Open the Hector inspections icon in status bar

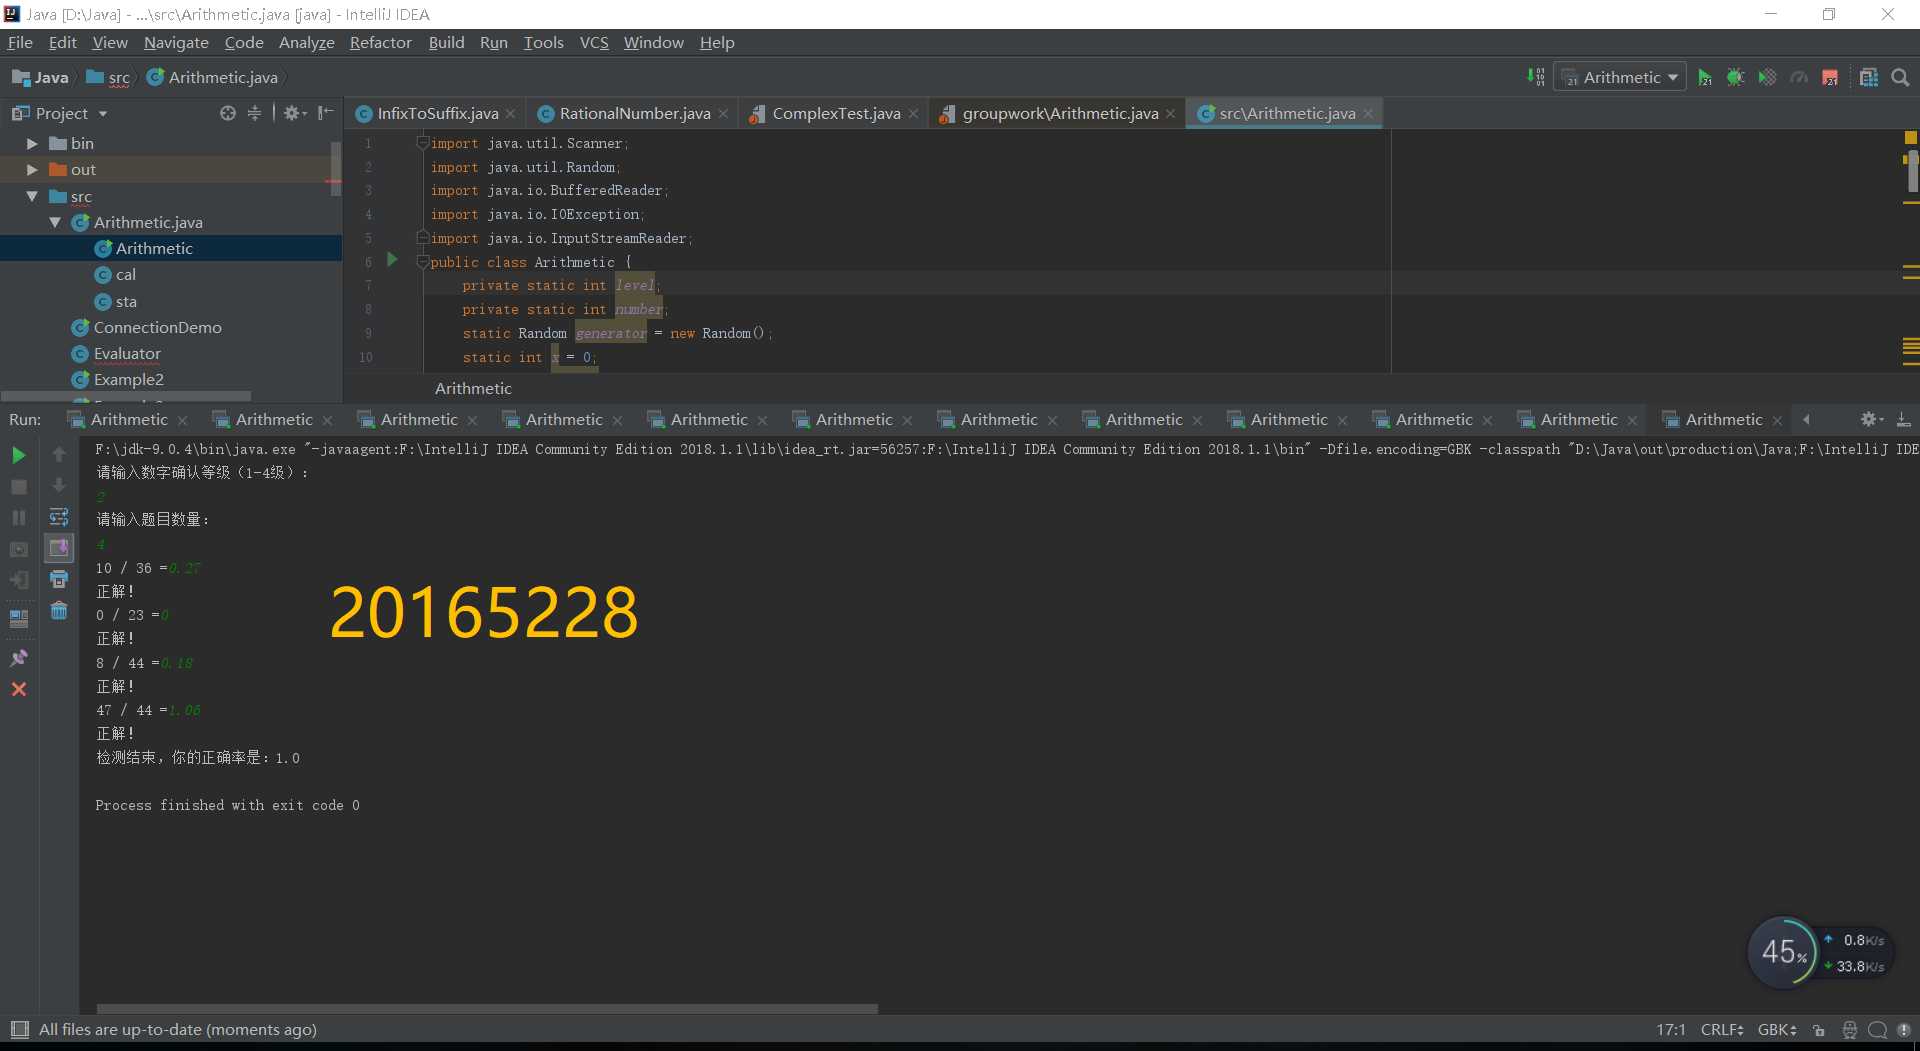pyautogui.click(x=1850, y=1029)
